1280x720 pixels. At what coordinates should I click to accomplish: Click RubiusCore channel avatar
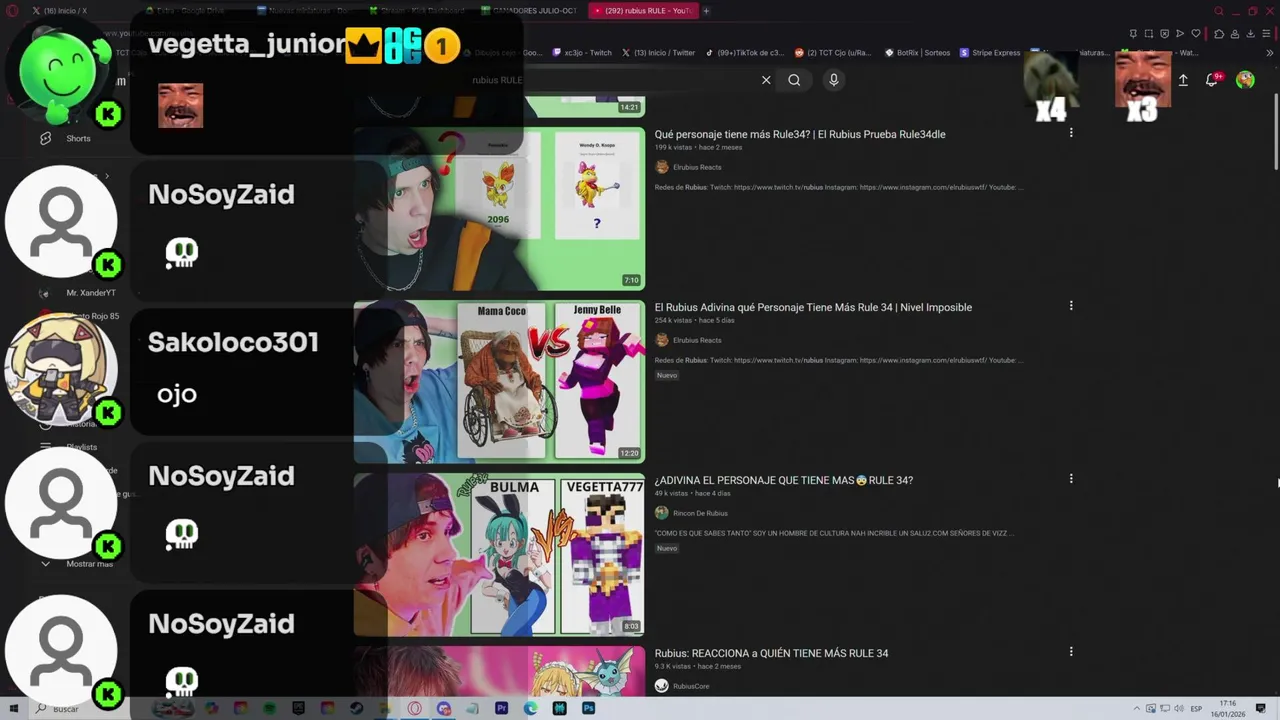tap(661, 686)
